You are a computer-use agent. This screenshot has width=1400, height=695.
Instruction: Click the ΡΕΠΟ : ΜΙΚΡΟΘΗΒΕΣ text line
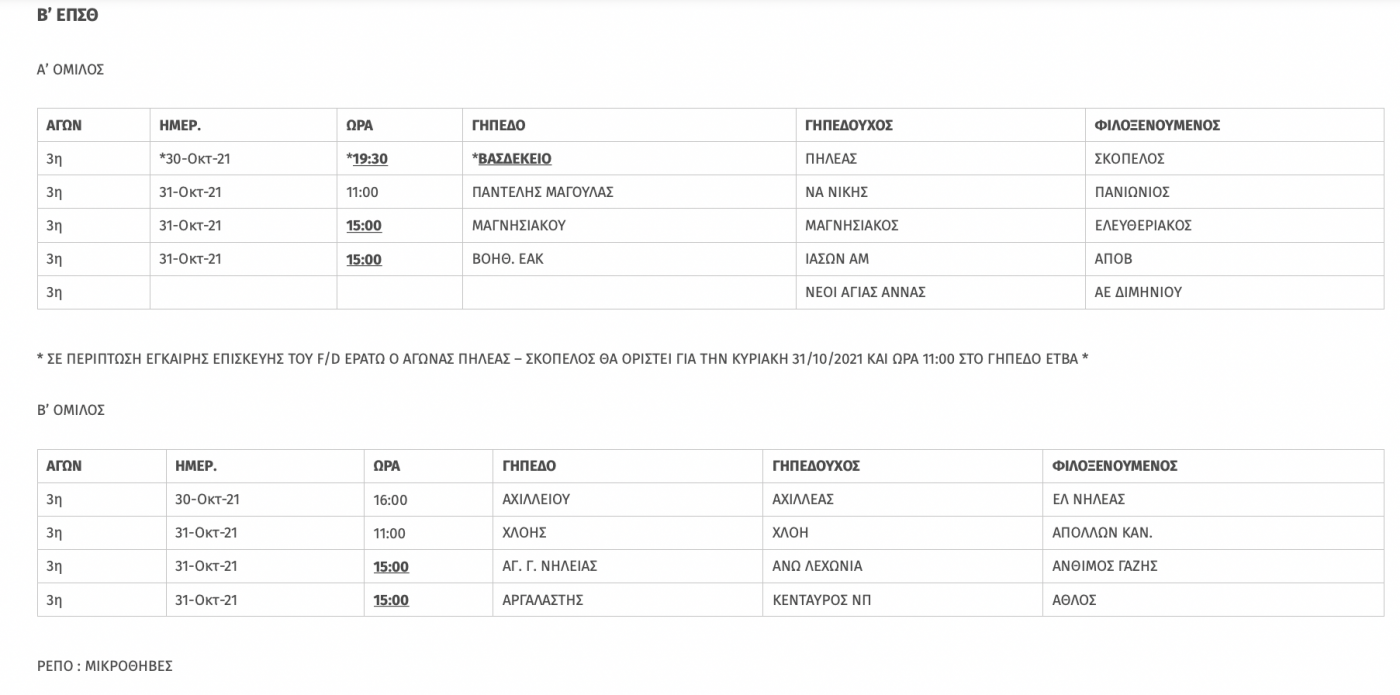tap(105, 665)
